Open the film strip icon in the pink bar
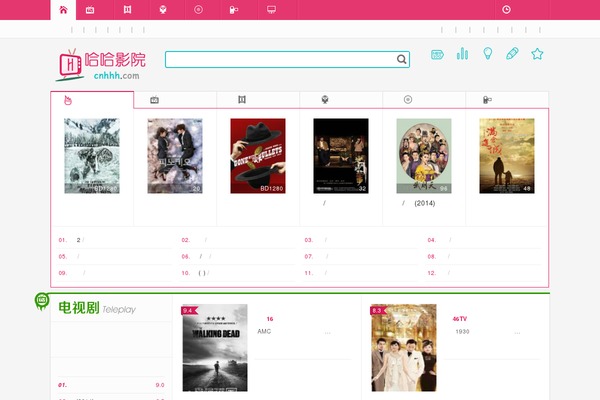This screenshot has width=600, height=400. (x=127, y=10)
